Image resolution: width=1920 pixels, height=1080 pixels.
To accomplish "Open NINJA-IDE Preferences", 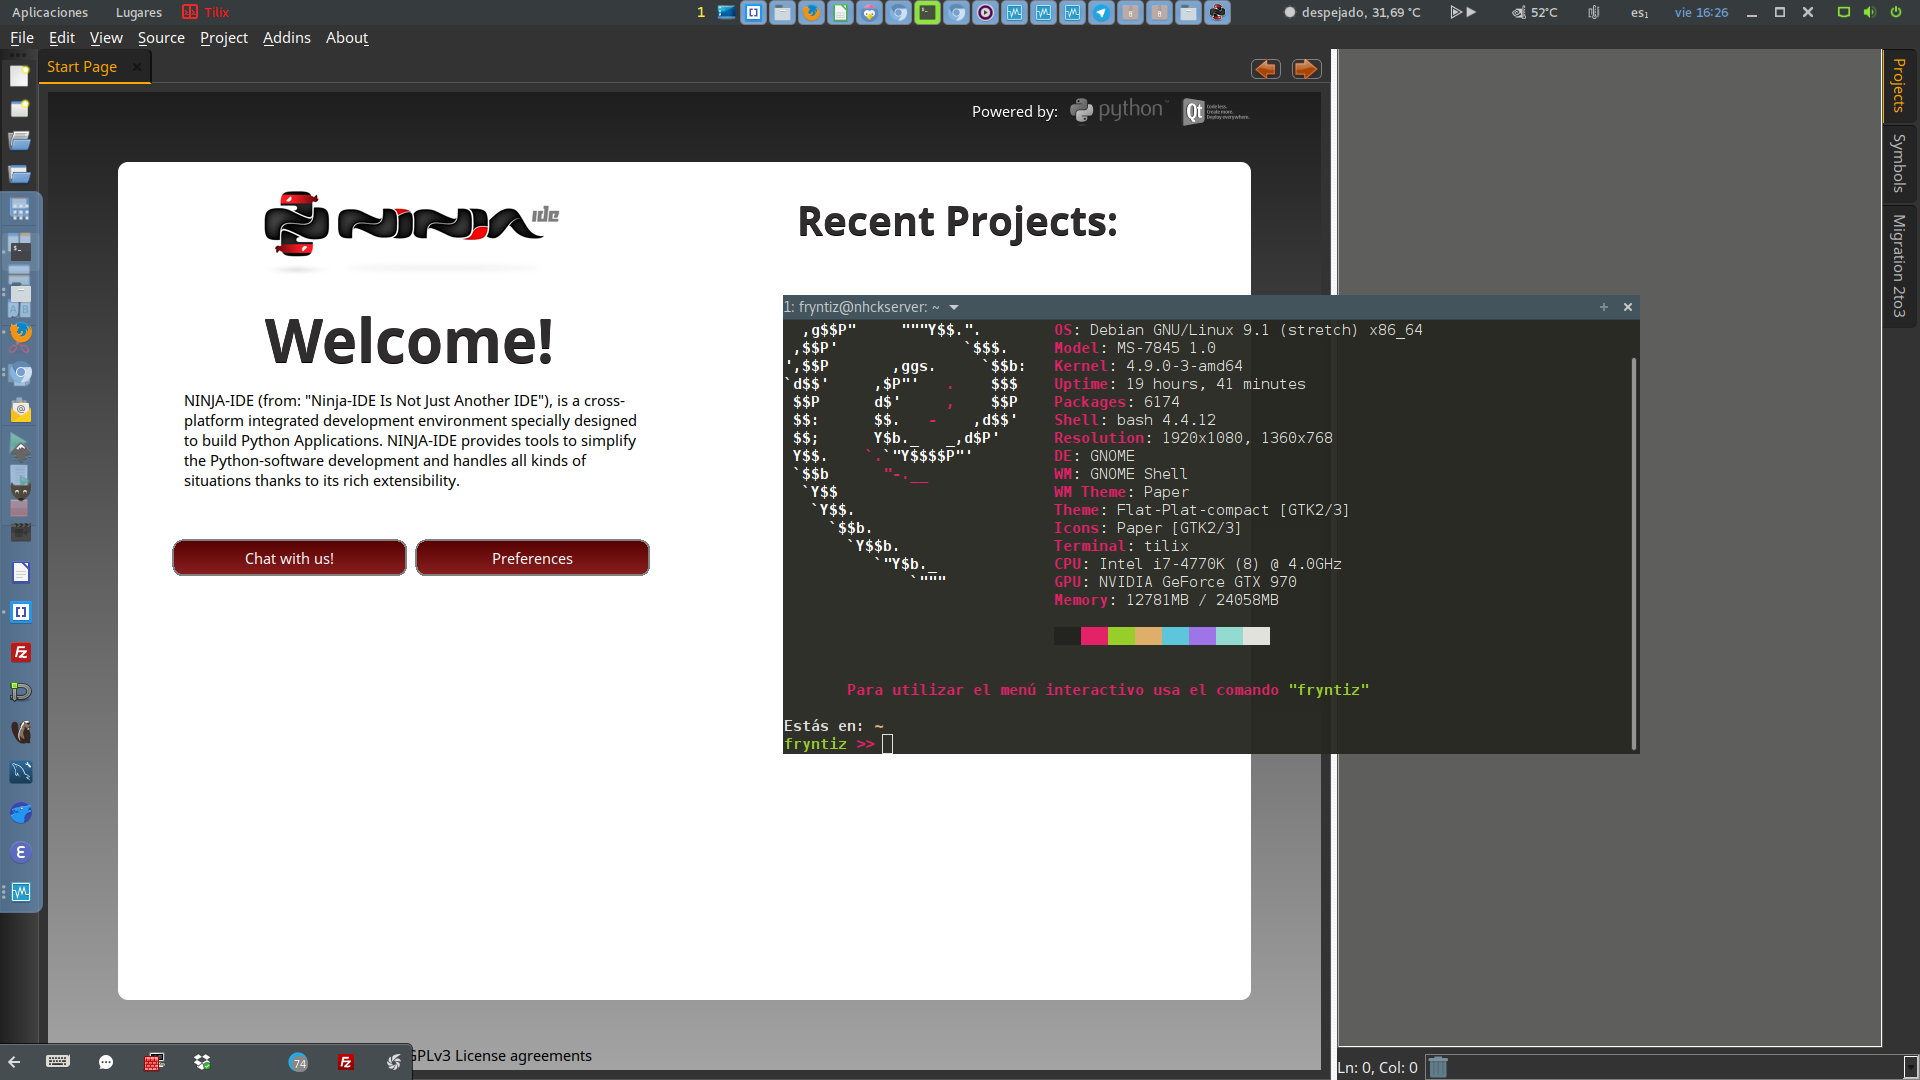I will pos(532,558).
